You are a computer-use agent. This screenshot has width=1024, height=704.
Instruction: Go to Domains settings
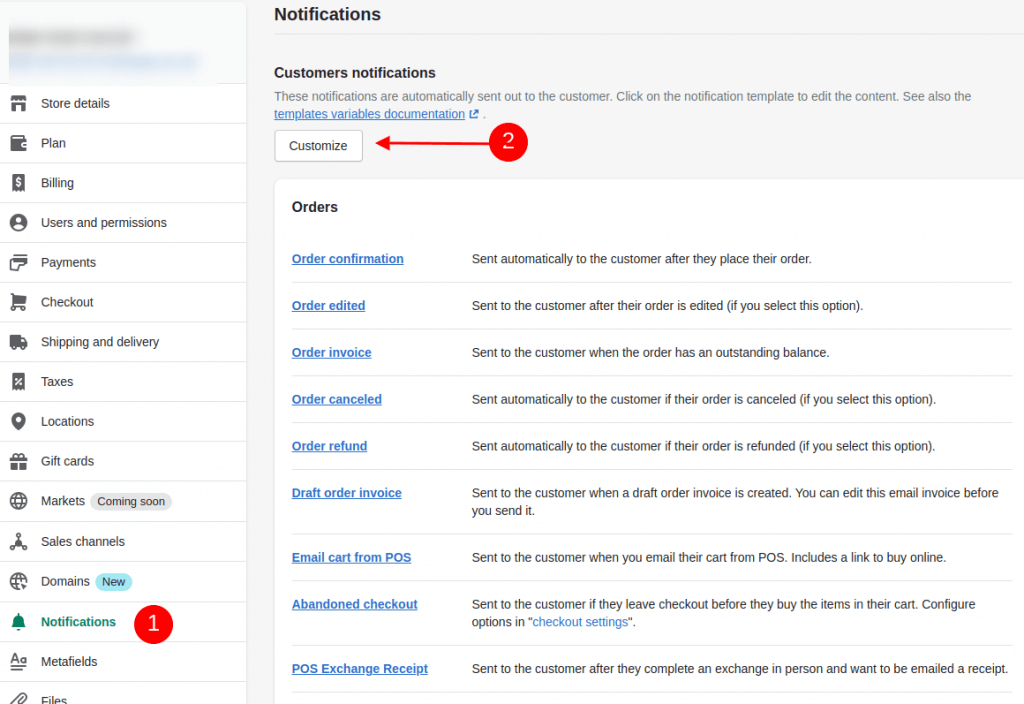pos(123,581)
